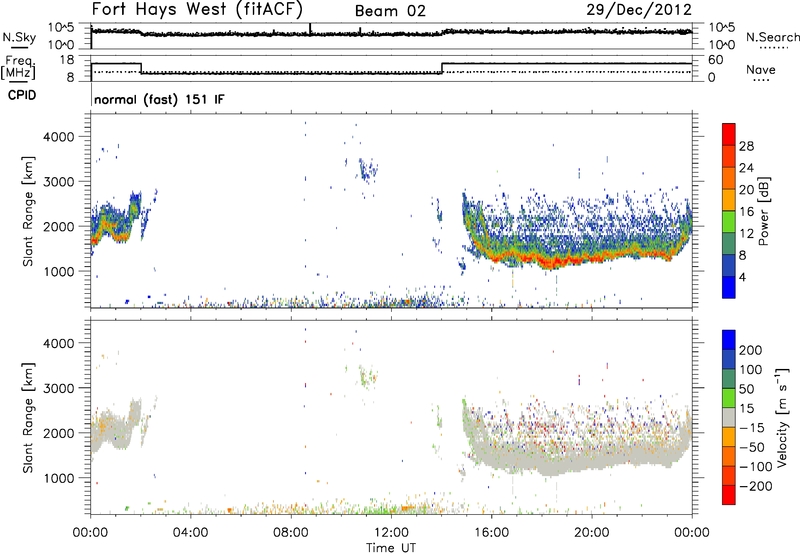Click the "20:00" time tick label
The height and width of the screenshot is (554, 800).
pyautogui.click(x=591, y=533)
